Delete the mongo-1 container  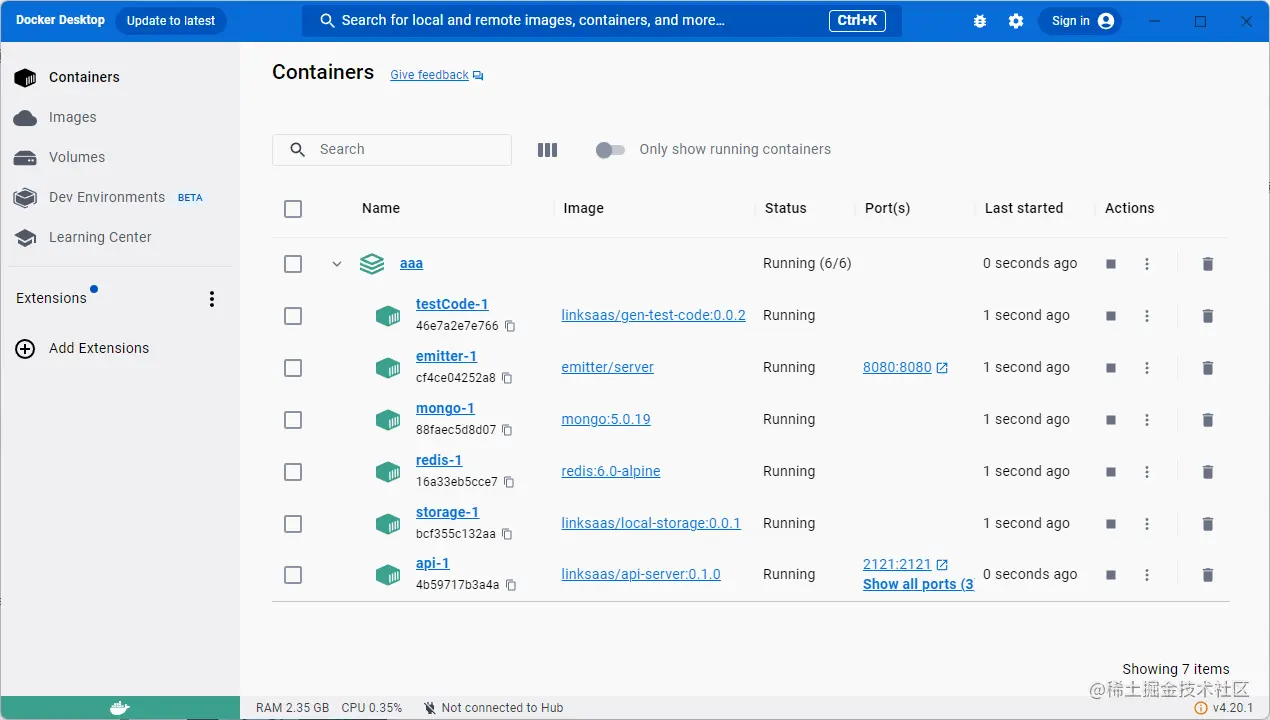[x=1207, y=420]
